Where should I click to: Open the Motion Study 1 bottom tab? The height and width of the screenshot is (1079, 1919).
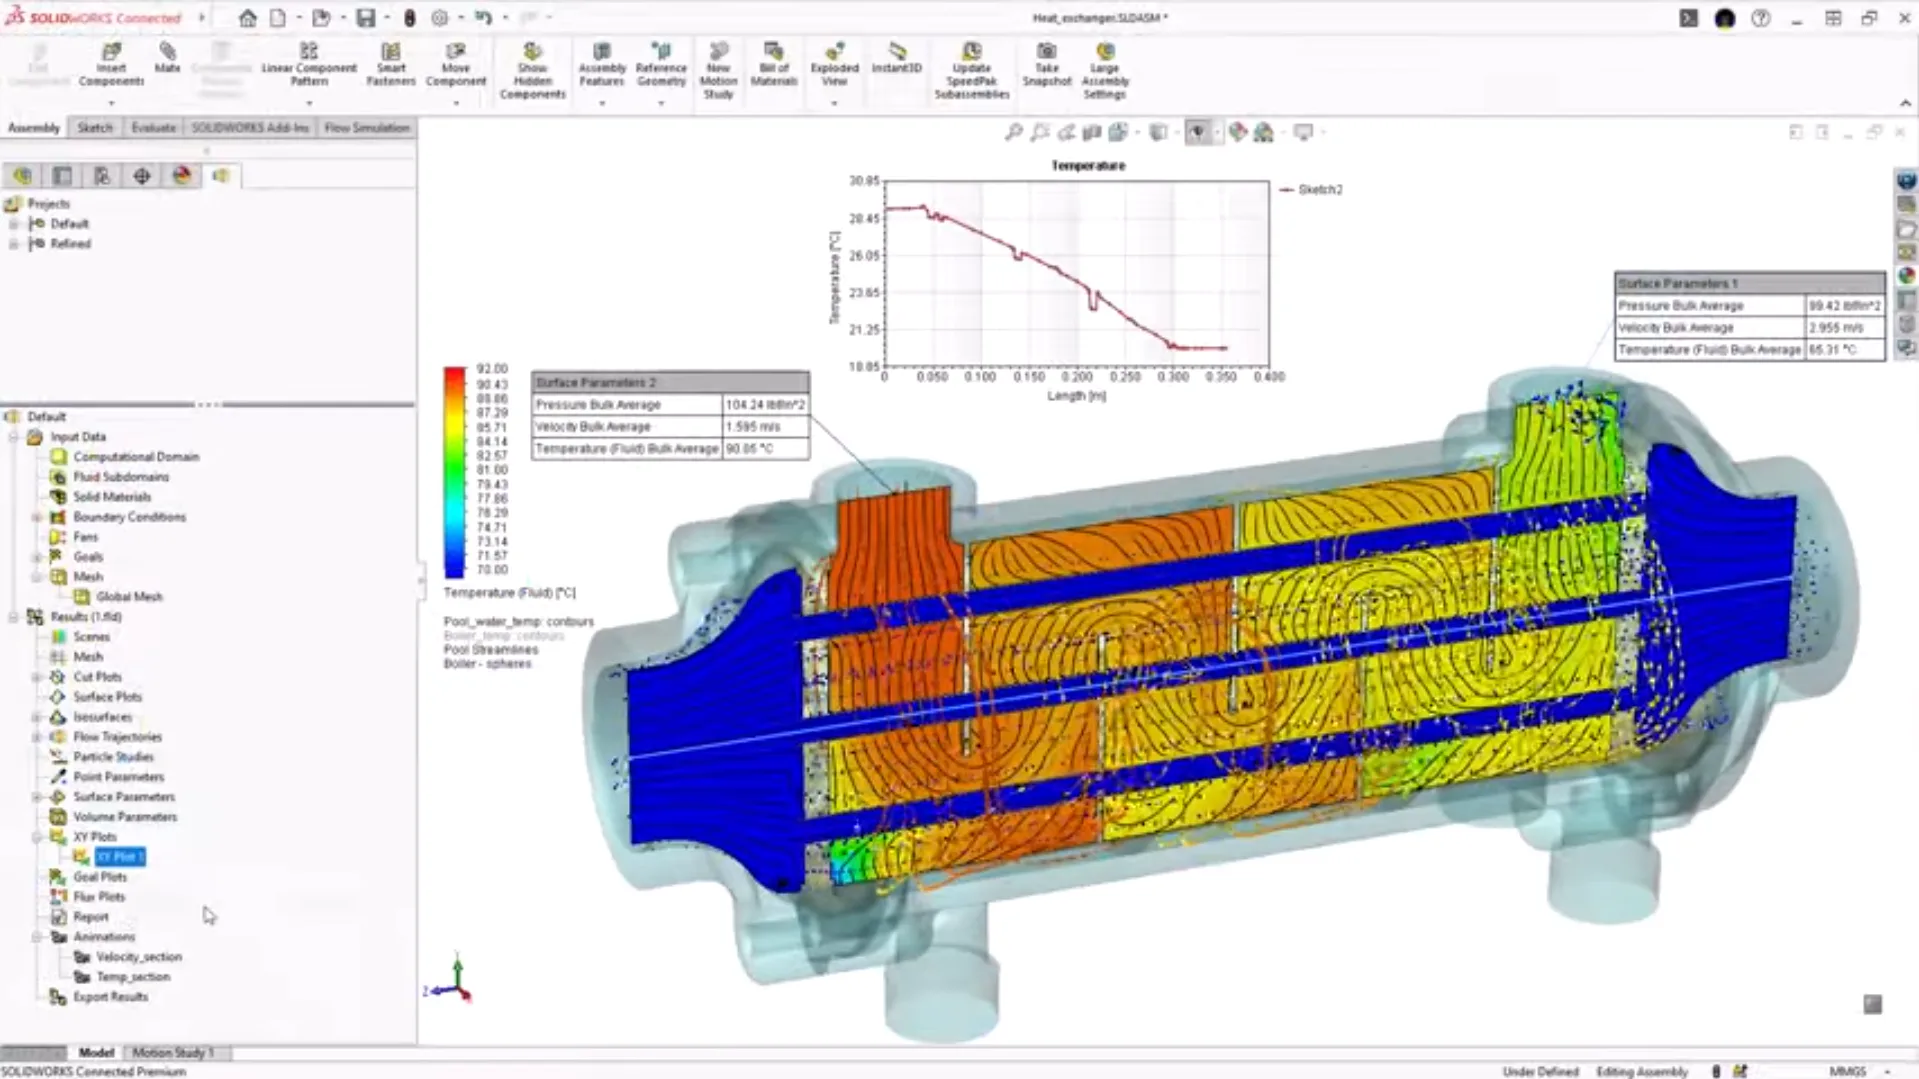click(x=173, y=1052)
